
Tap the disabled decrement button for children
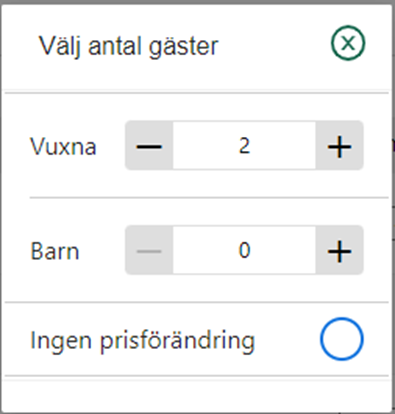pos(149,250)
